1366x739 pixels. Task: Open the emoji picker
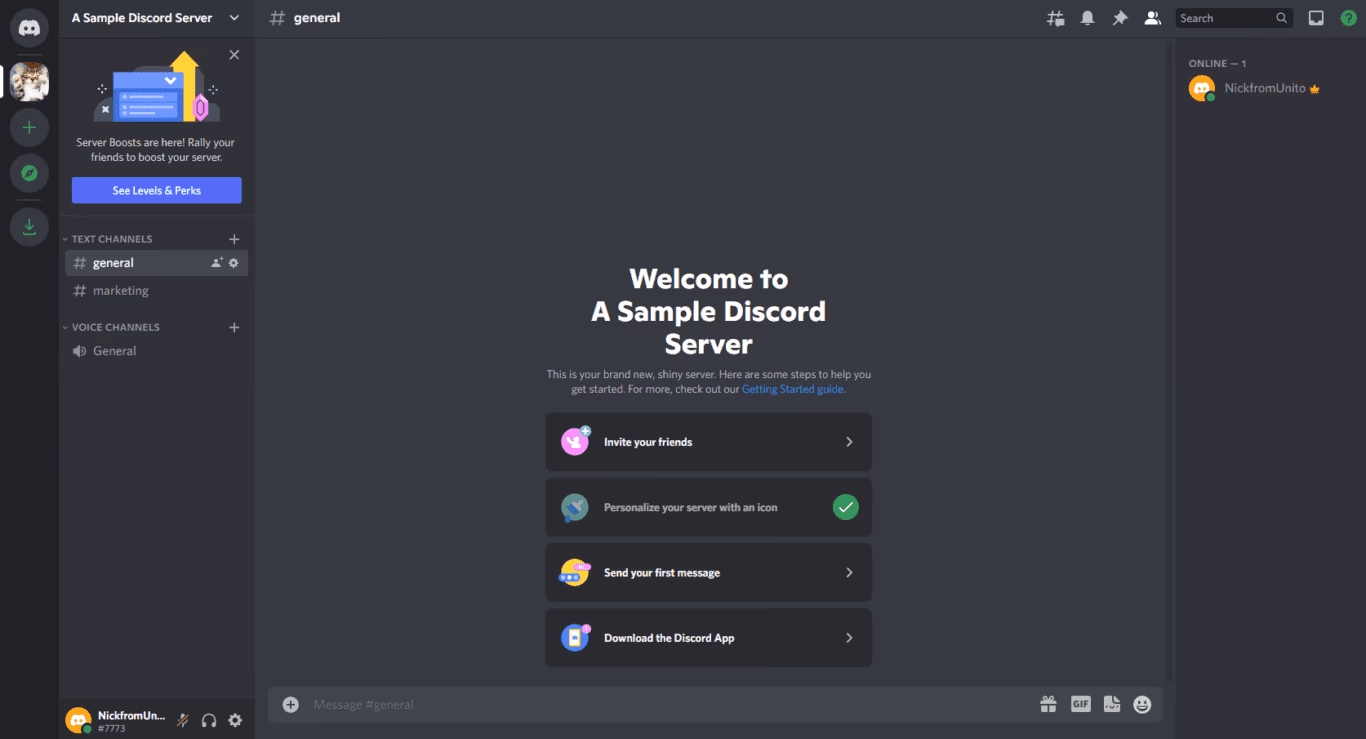[x=1142, y=704]
